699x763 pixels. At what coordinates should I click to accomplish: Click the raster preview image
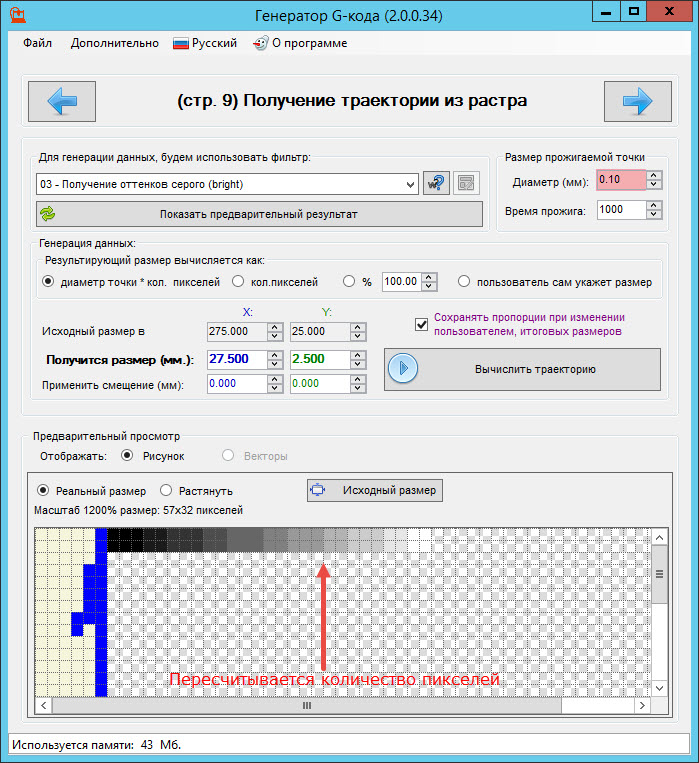pyautogui.click(x=343, y=612)
